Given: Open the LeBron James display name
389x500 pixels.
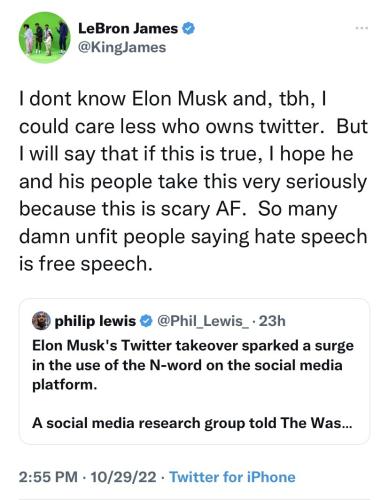Looking at the screenshot, I should coord(128,29).
